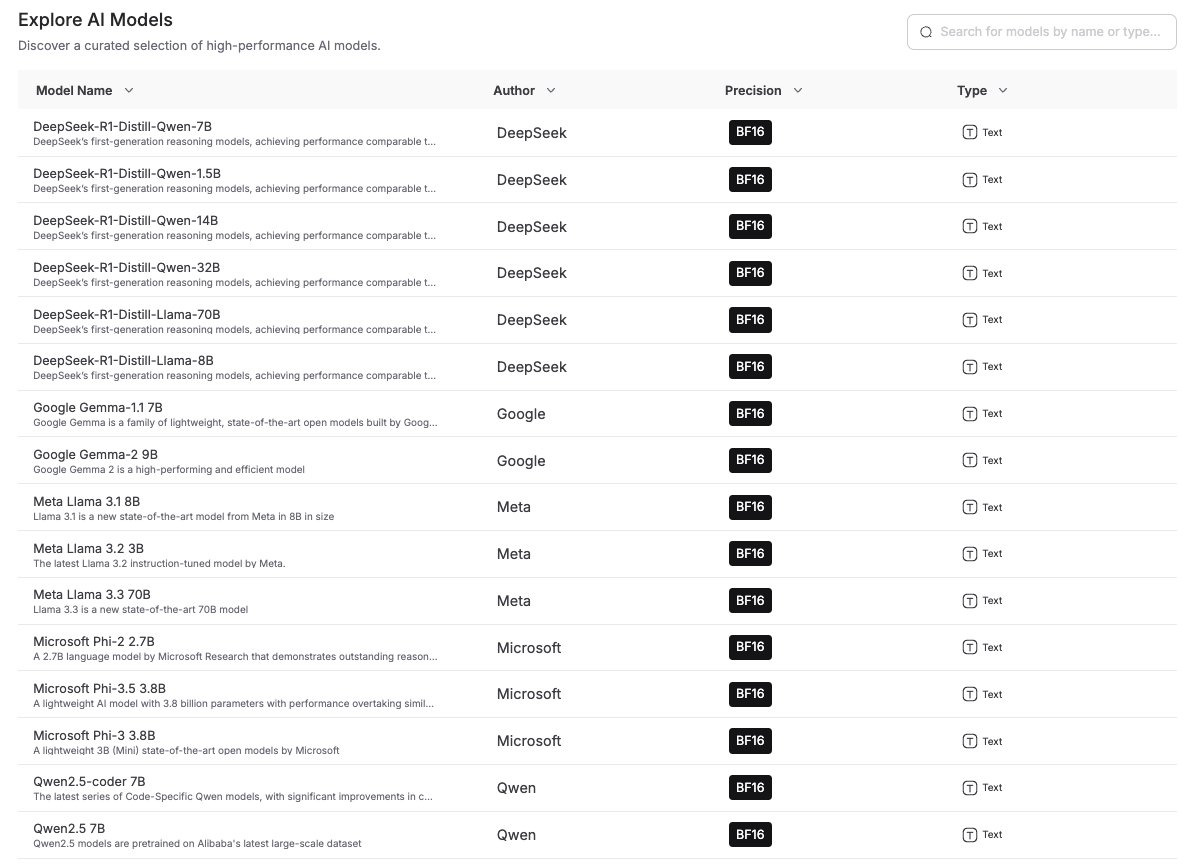Open the Meta Llama 3.1 8B model
Viewport: 1186px width, 867px height.
point(86,501)
